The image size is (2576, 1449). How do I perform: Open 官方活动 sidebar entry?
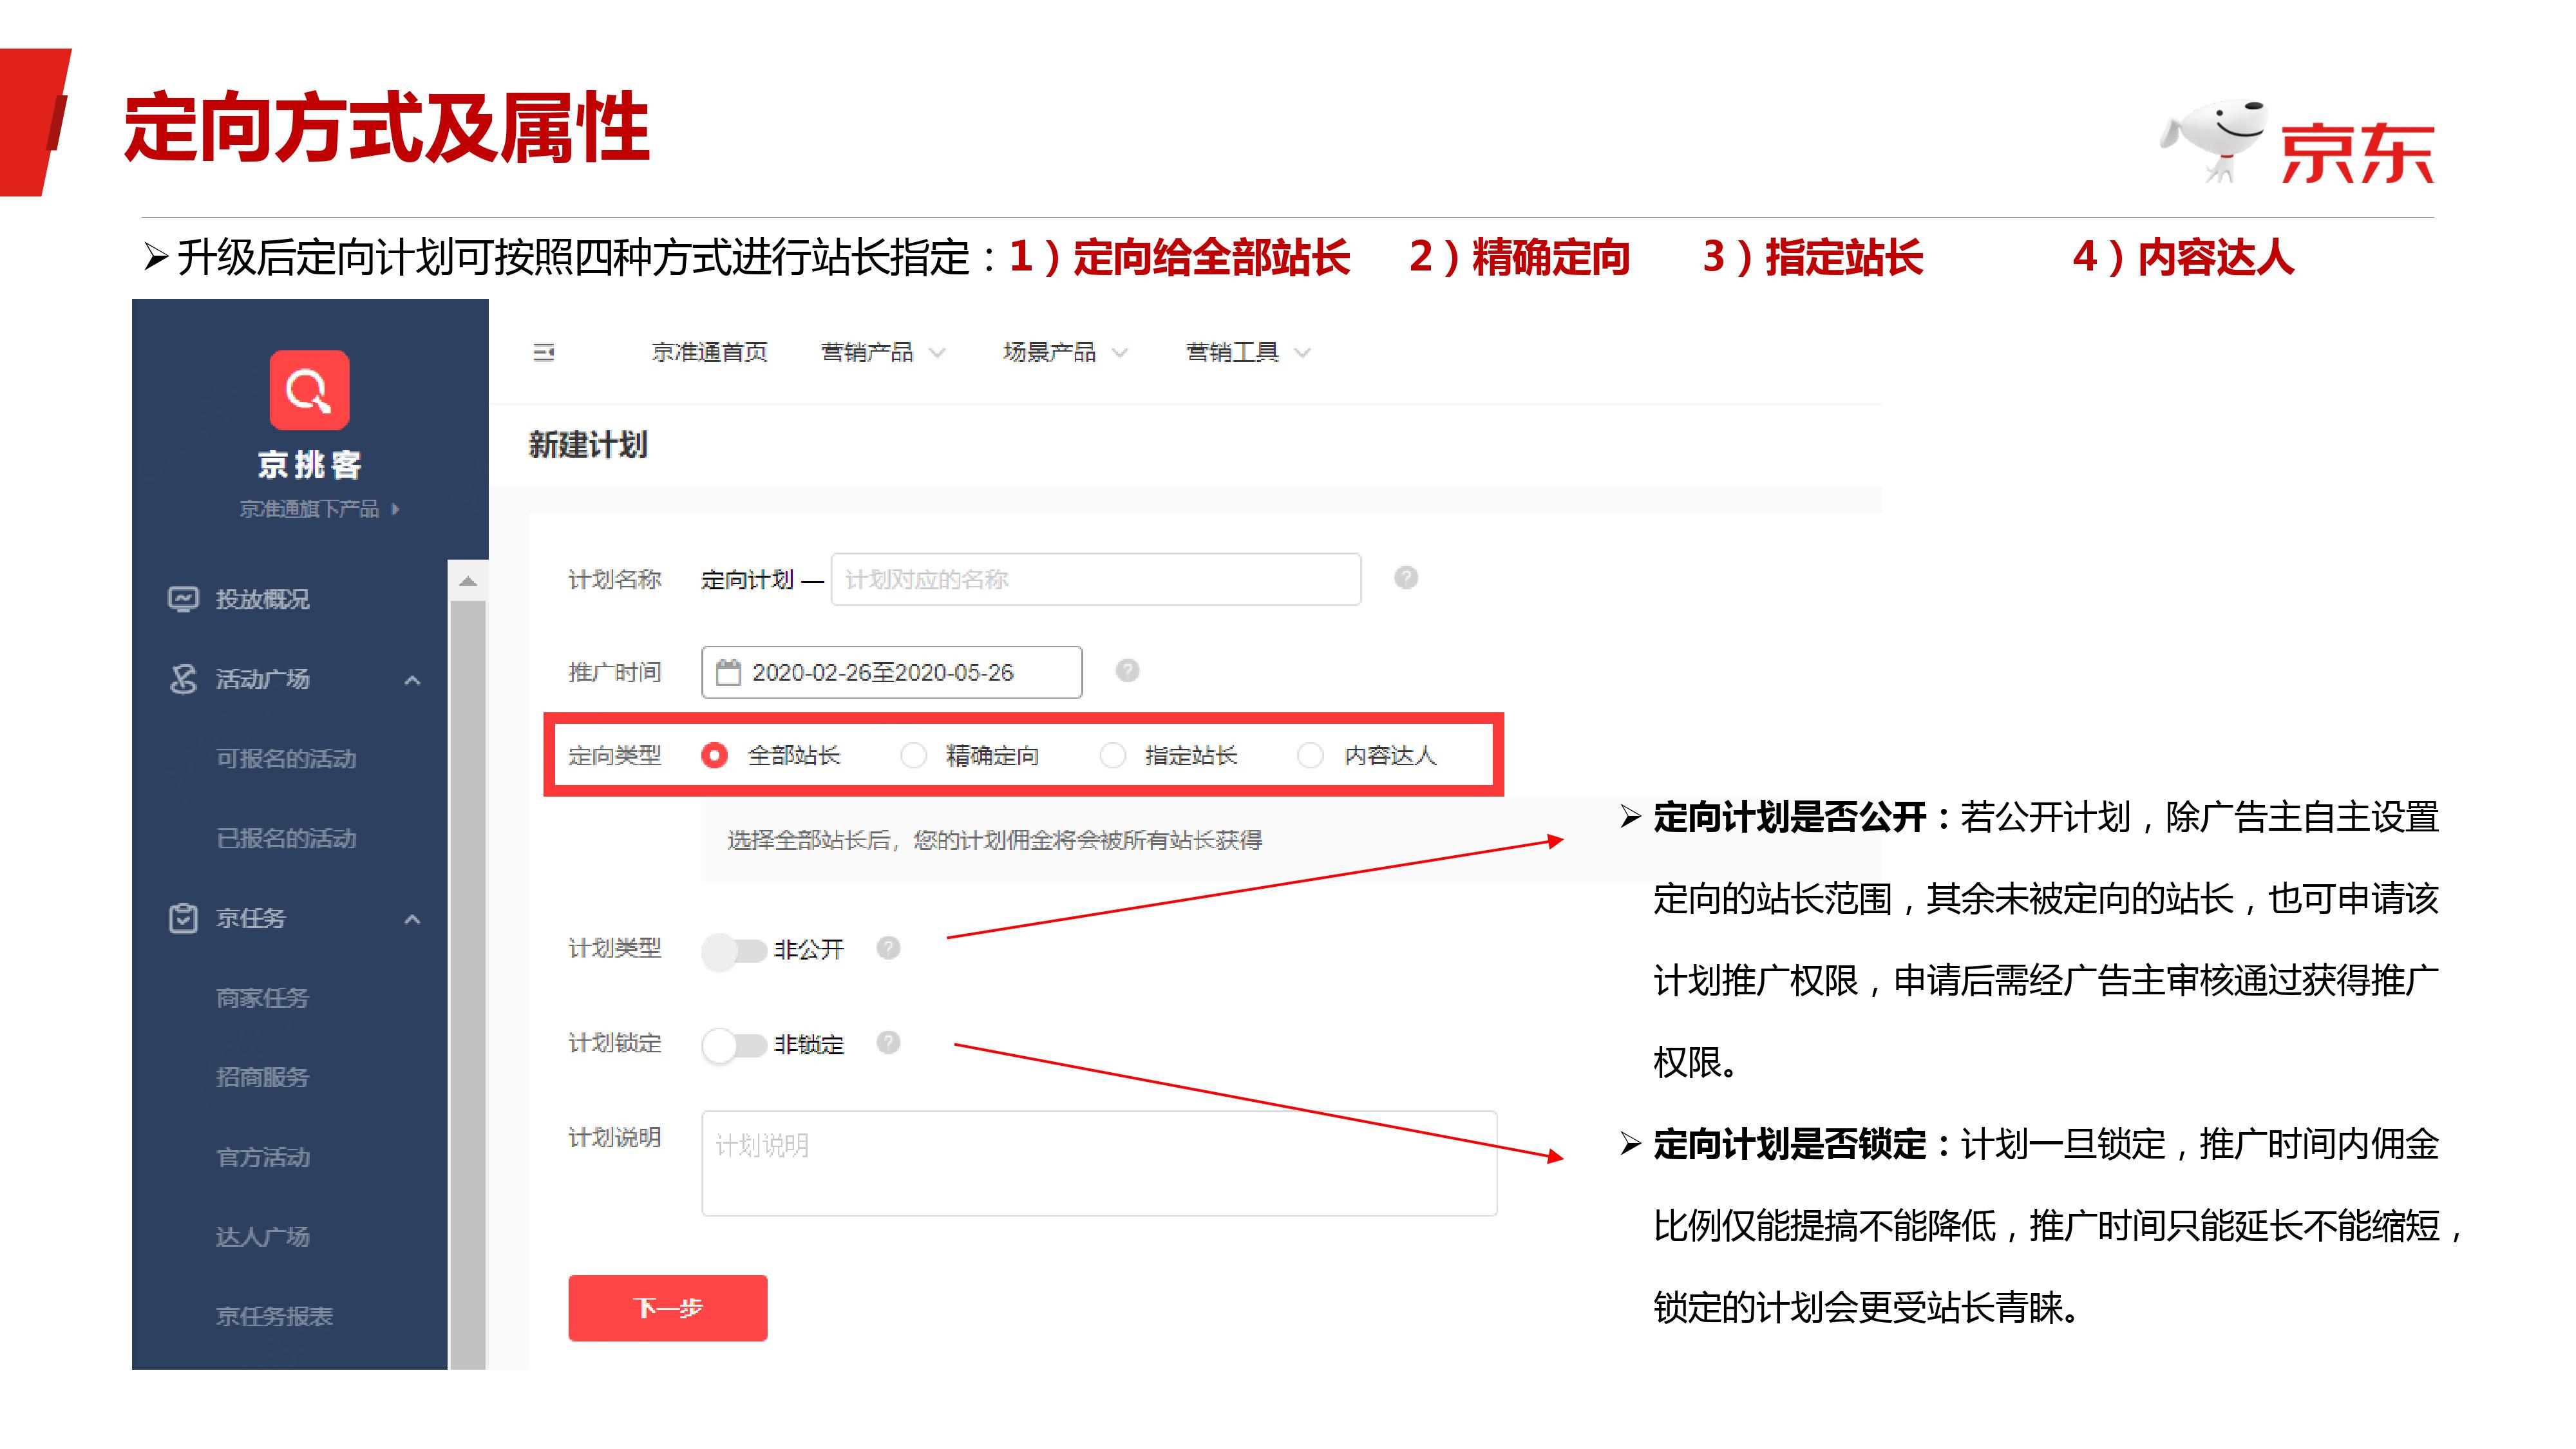(262, 1157)
